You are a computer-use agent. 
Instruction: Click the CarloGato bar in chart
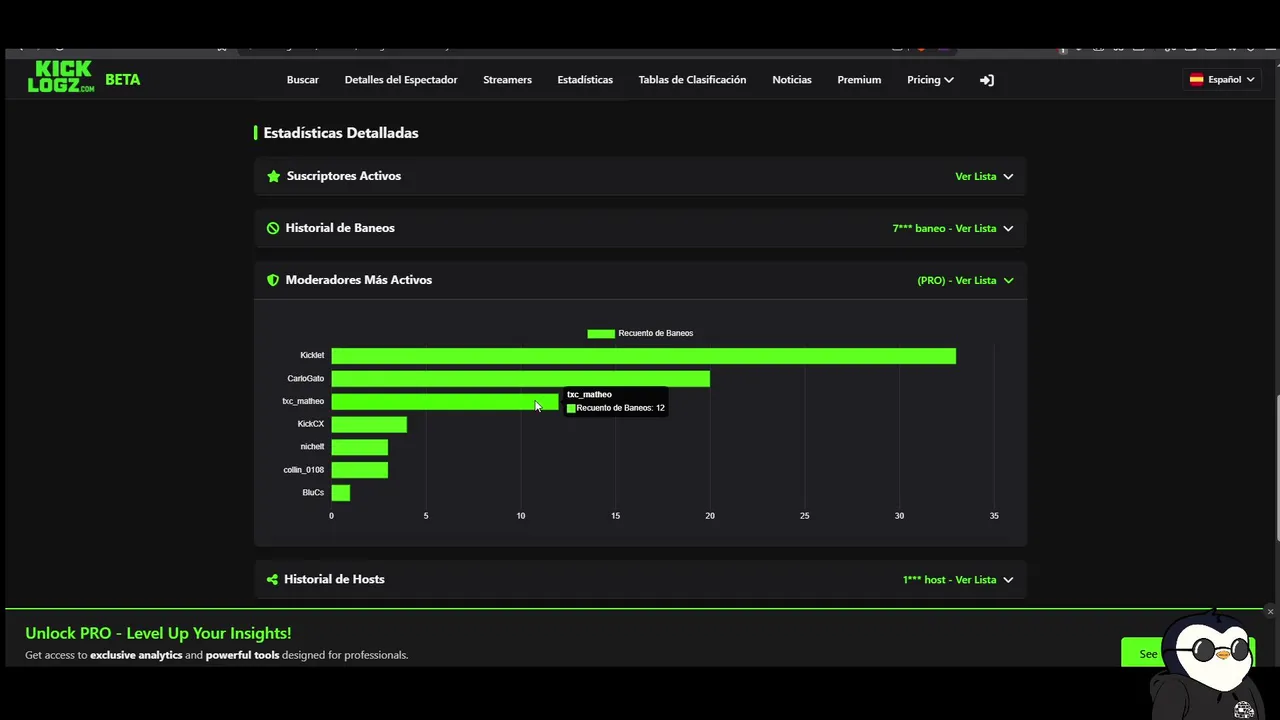click(520, 379)
